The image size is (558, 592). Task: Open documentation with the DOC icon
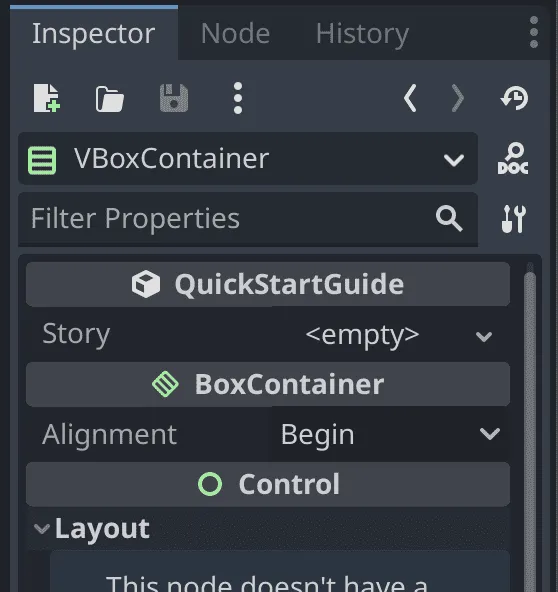click(513, 159)
